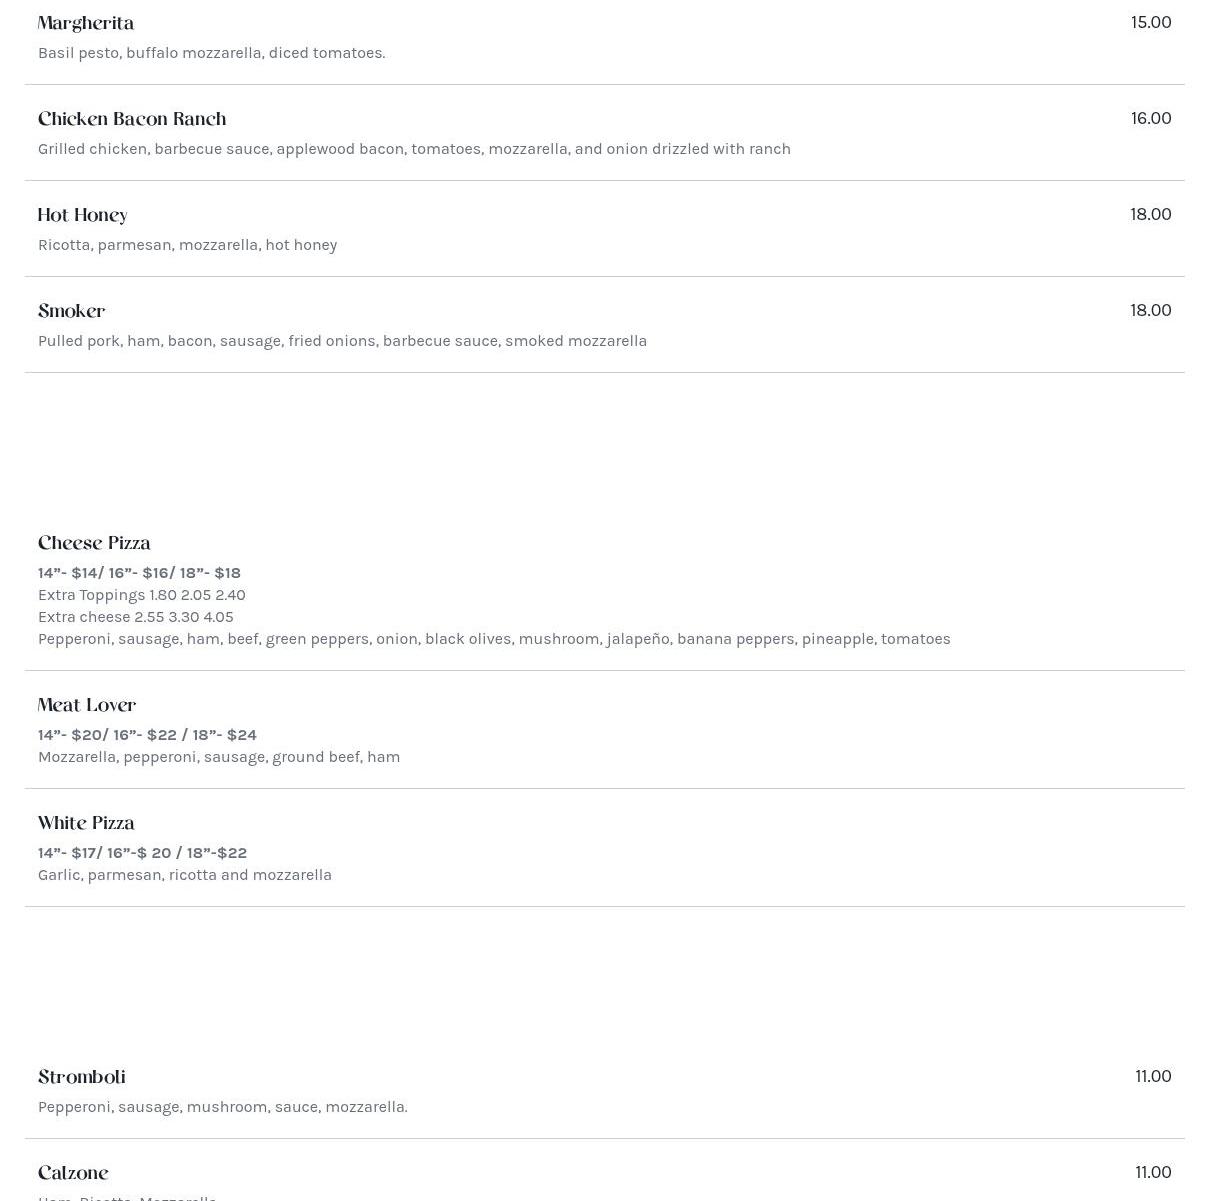This screenshot has width=1230, height=1201.
Task: Select the Meat Lover item name
Action: coord(87,705)
